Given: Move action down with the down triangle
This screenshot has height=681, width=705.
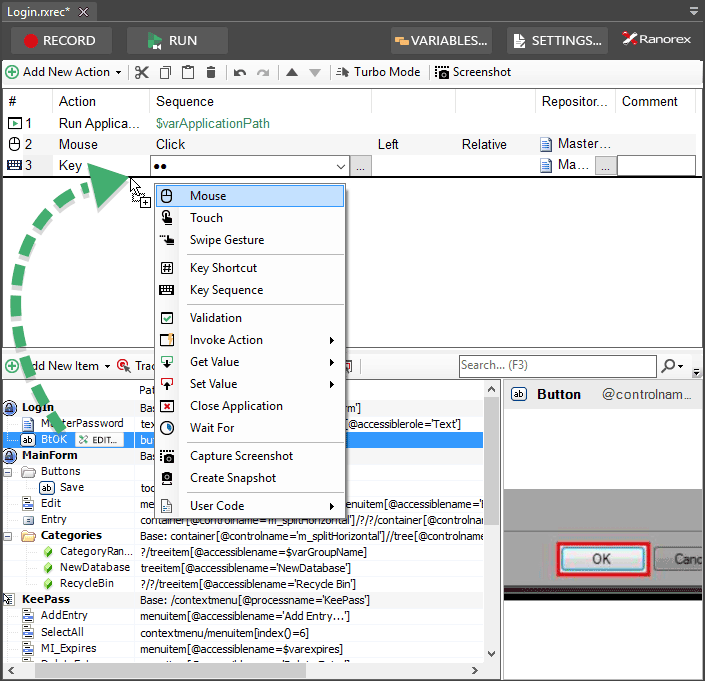Looking at the screenshot, I should coord(315,72).
